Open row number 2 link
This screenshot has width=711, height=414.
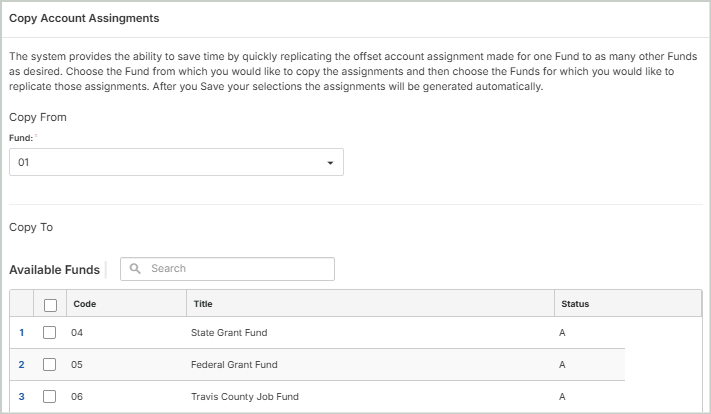click(22, 364)
